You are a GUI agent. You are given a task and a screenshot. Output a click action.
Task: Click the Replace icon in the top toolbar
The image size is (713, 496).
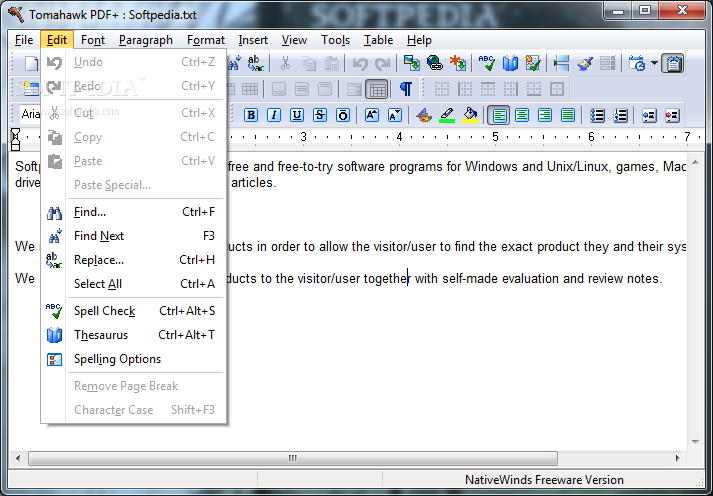pyautogui.click(x=256, y=63)
